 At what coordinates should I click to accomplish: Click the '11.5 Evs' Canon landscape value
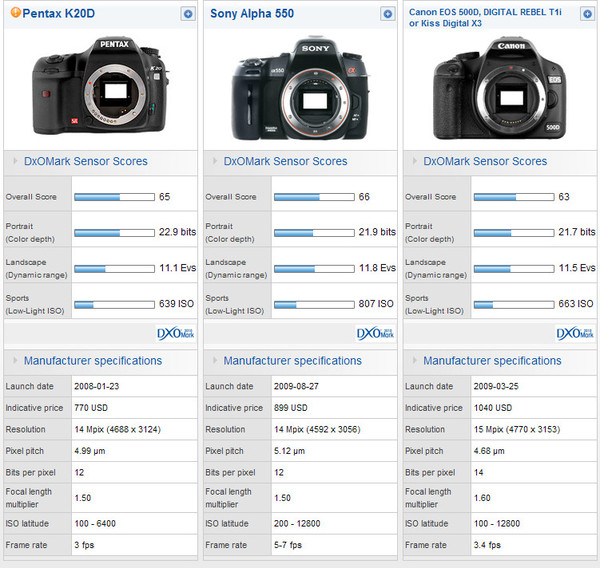click(577, 268)
